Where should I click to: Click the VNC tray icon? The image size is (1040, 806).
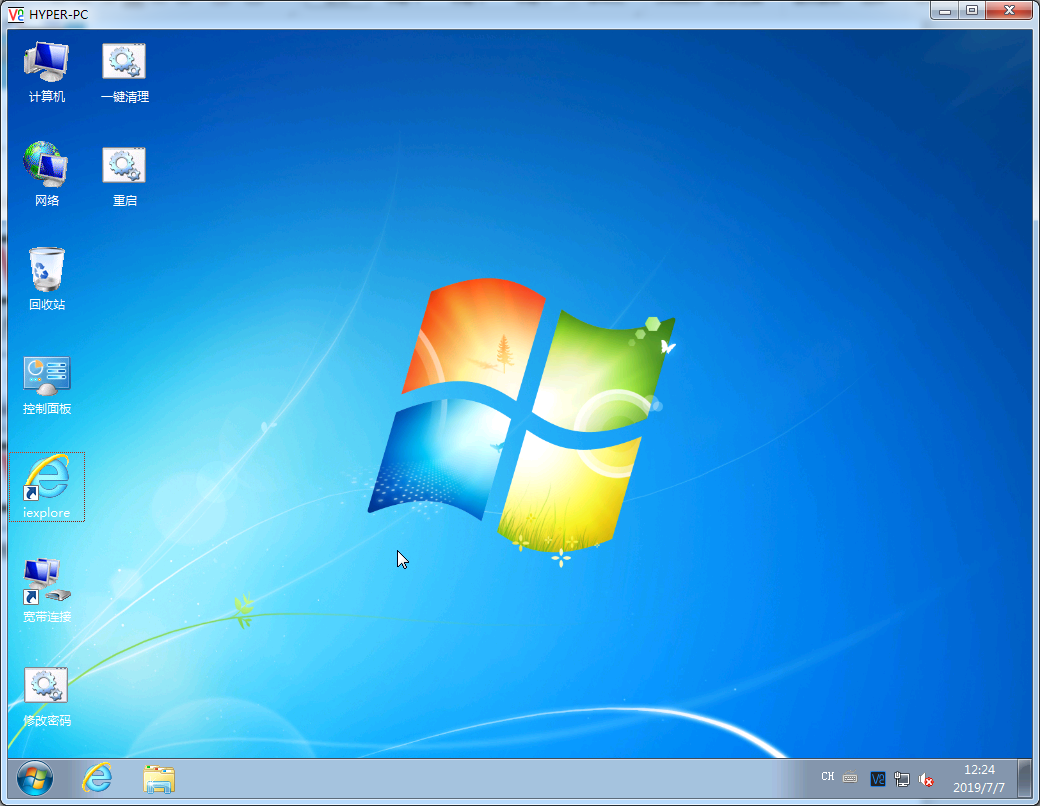click(x=878, y=779)
